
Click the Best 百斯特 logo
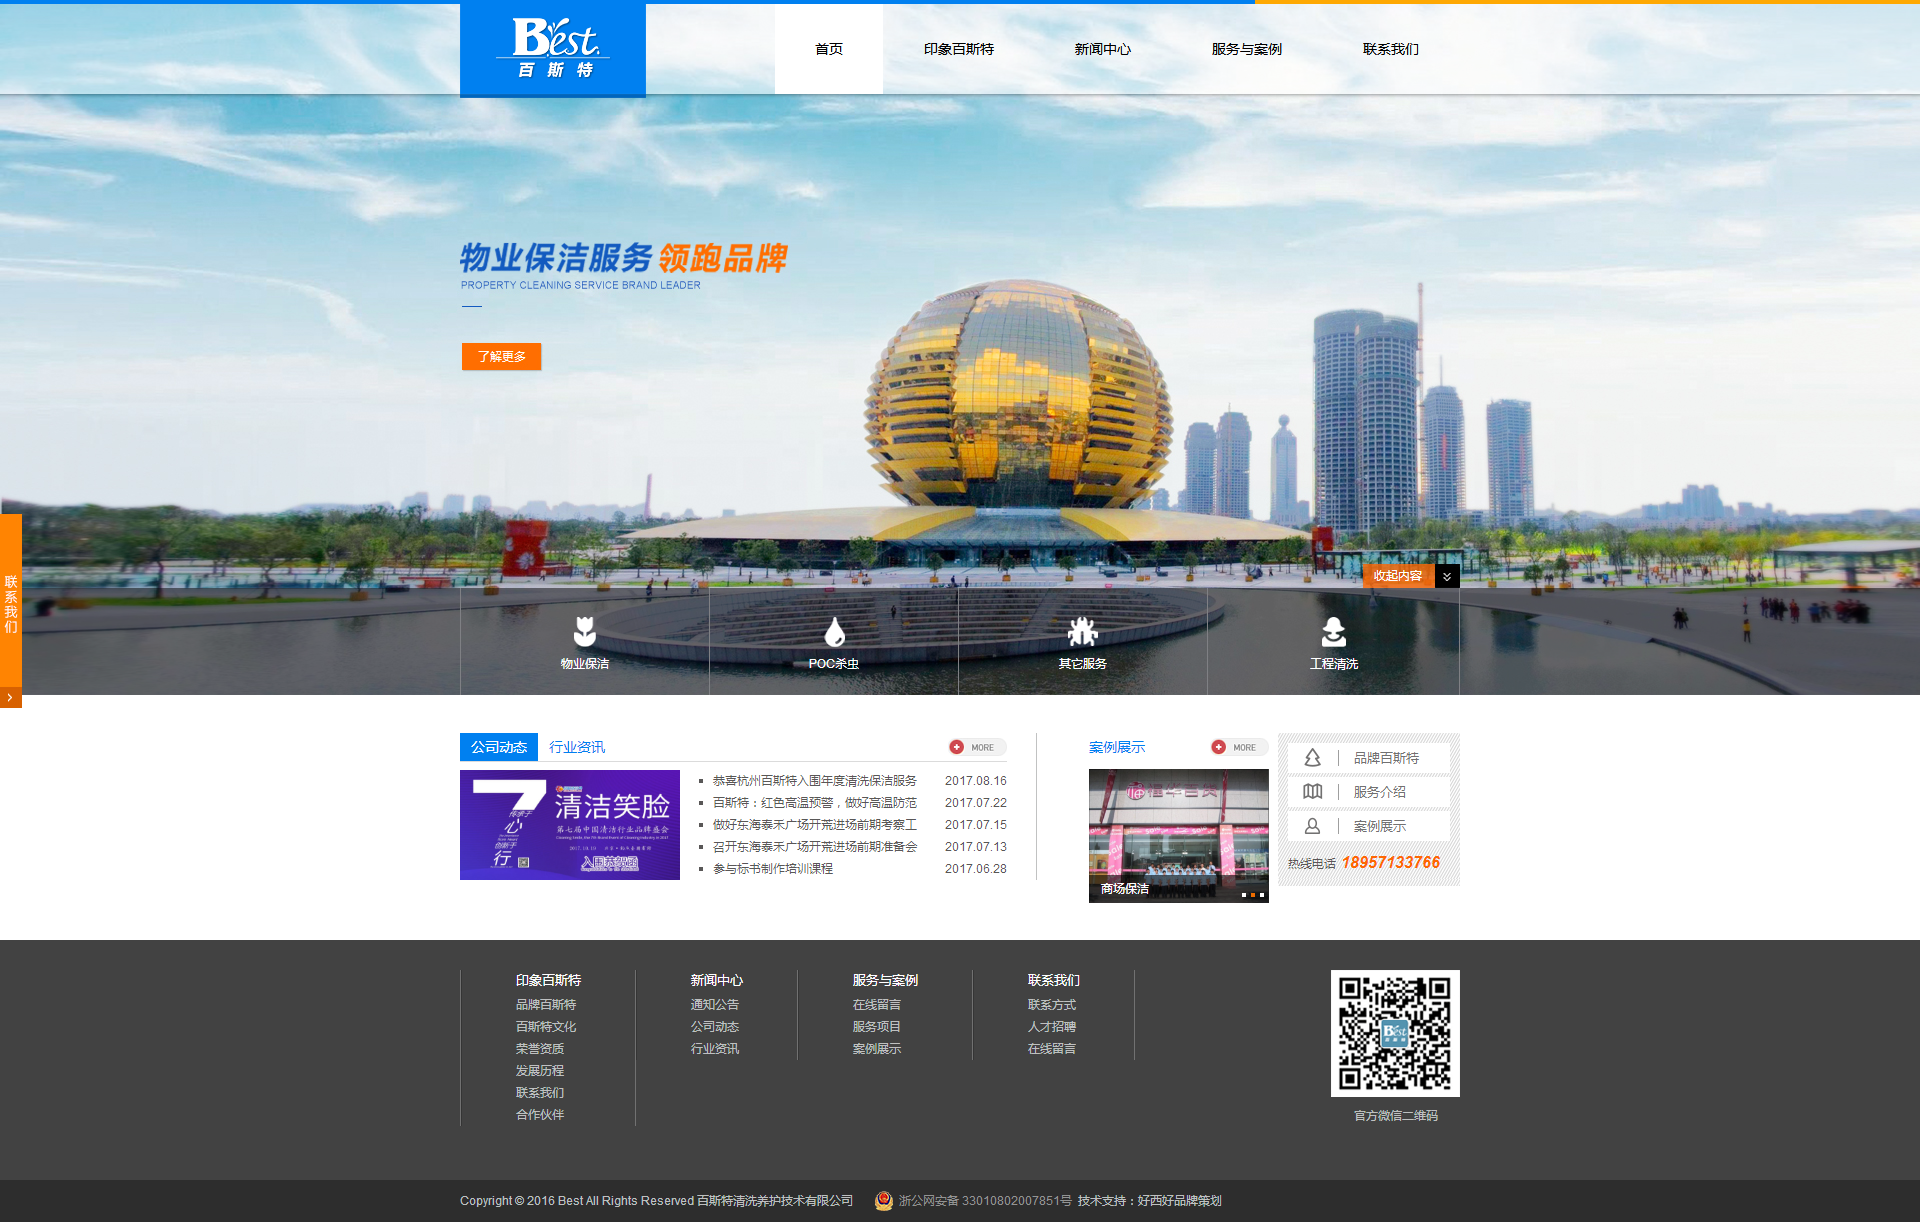coord(553,48)
